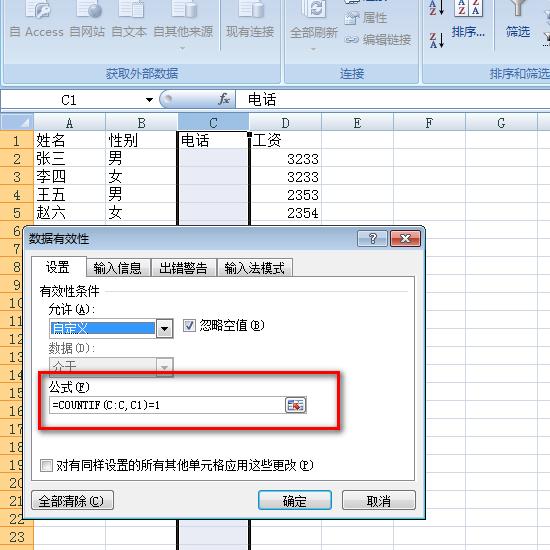
Task: Click the fx insert function icon
Action: click(x=223, y=100)
